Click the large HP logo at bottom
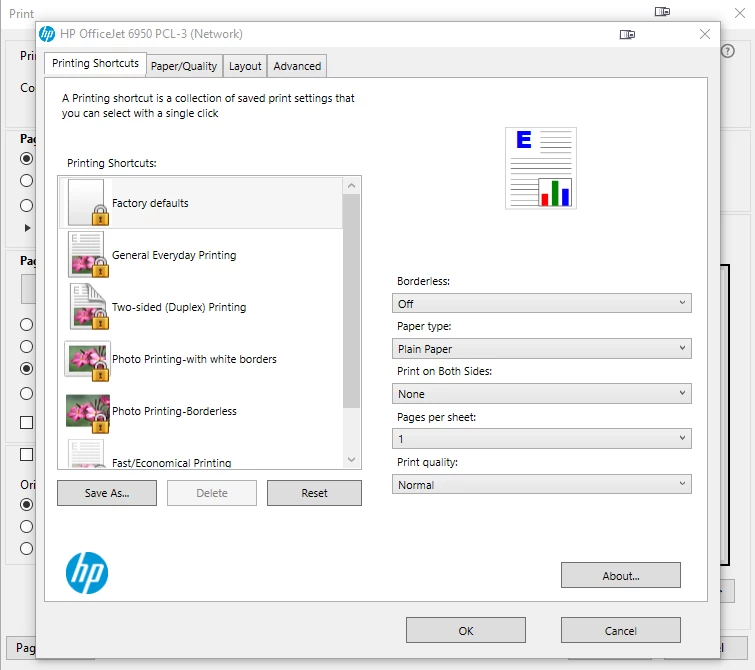The height and width of the screenshot is (670, 755). [x=87, y=572]
